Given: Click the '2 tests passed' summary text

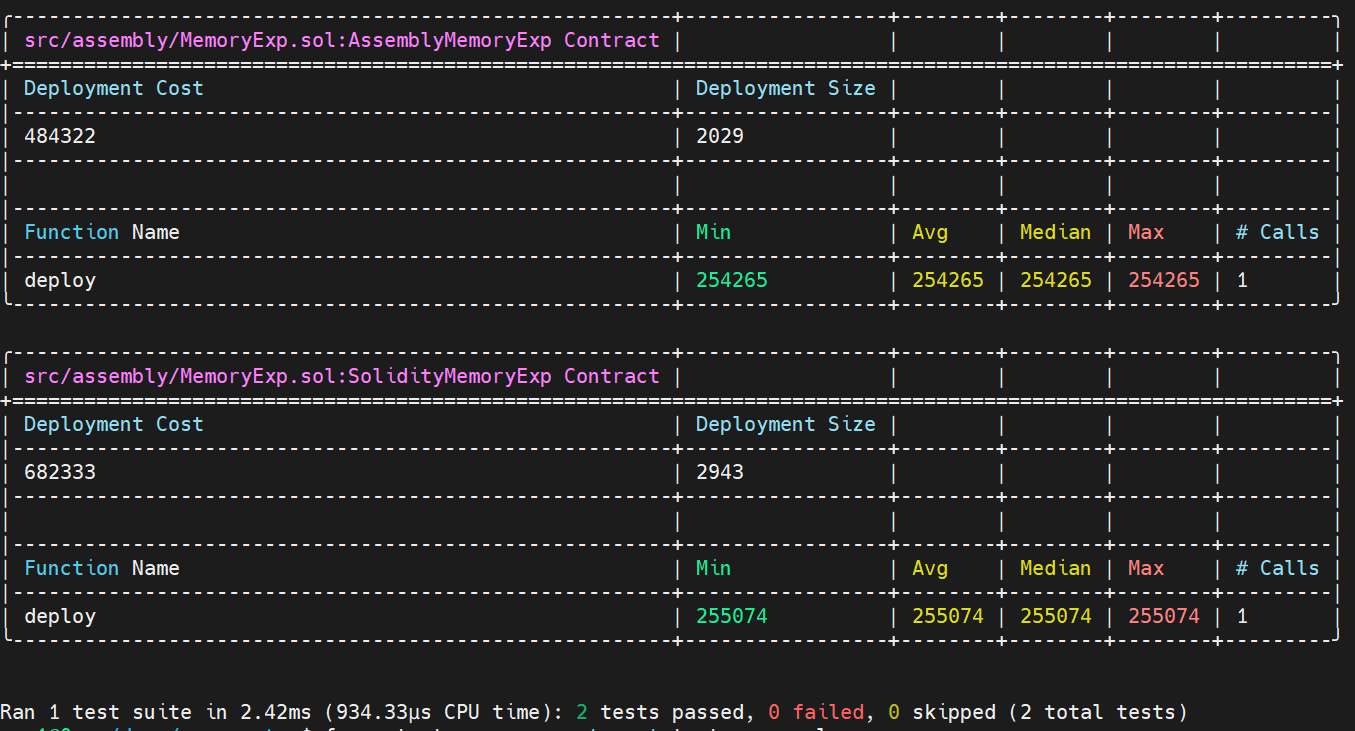Looking at the screenshot, I should coord(660,712).
